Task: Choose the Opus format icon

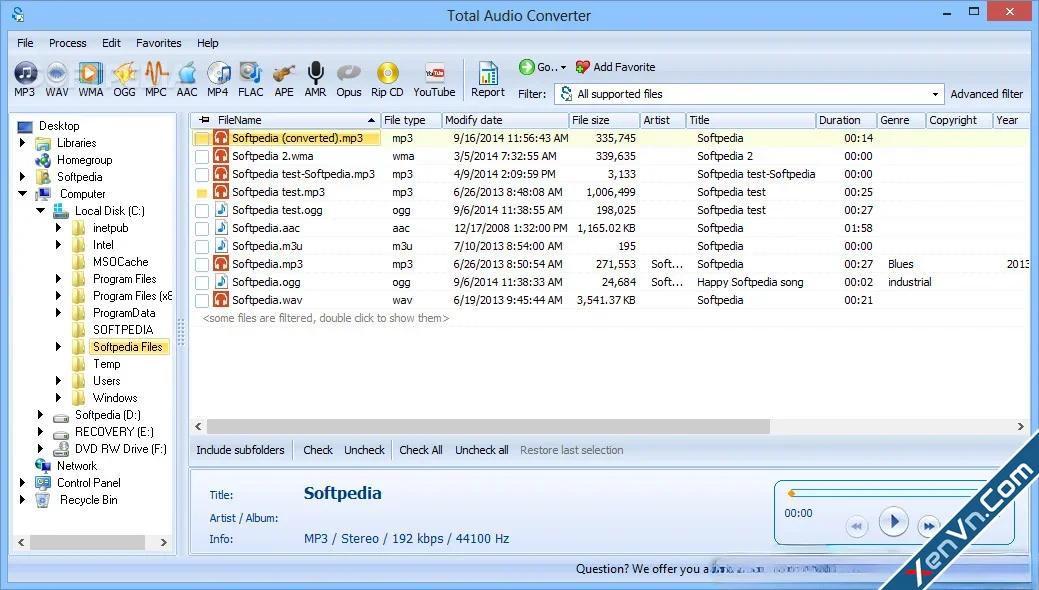Action: coord(349,72)
